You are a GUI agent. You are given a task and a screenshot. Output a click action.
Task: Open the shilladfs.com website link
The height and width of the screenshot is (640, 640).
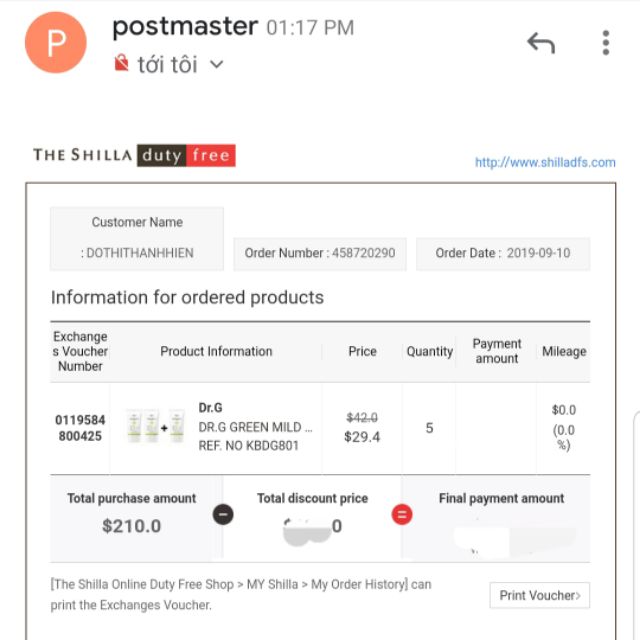(x=545, y=162)
